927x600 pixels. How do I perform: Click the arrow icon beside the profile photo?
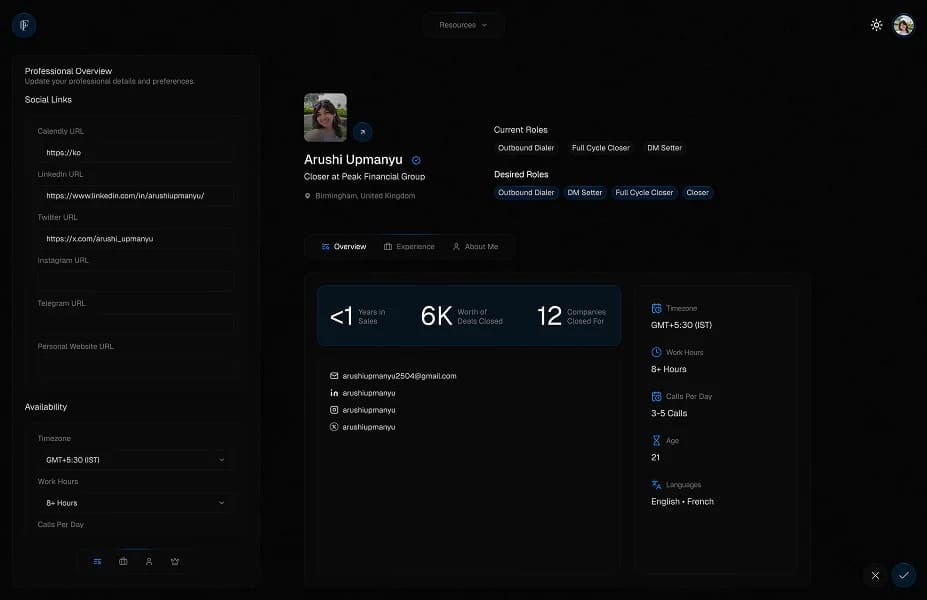(x=362, y=131)
